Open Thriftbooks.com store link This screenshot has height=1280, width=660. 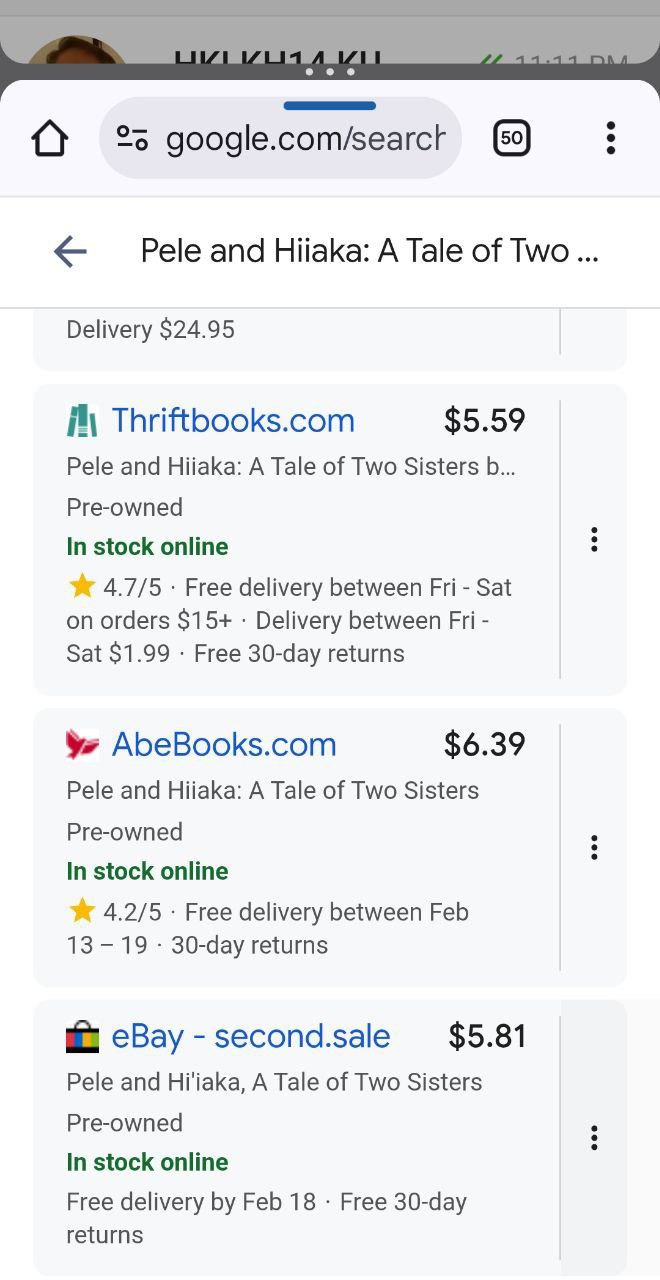pyautogui.click(x=233, y=421)
